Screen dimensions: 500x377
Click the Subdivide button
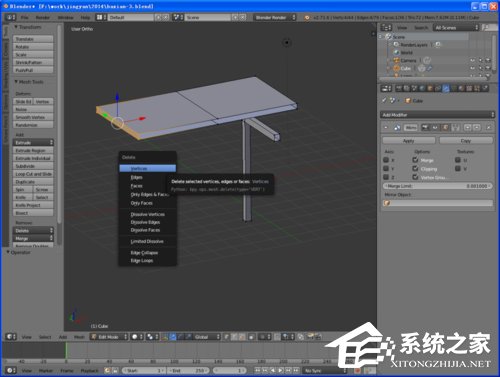[x=33, y=166]
